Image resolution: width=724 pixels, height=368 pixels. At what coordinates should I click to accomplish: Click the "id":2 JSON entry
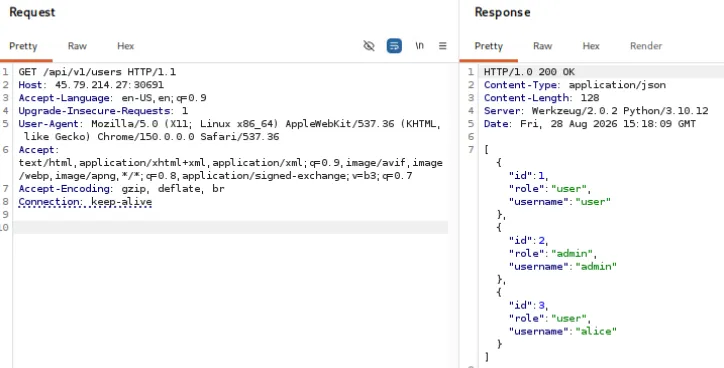[x=528, y=240]
